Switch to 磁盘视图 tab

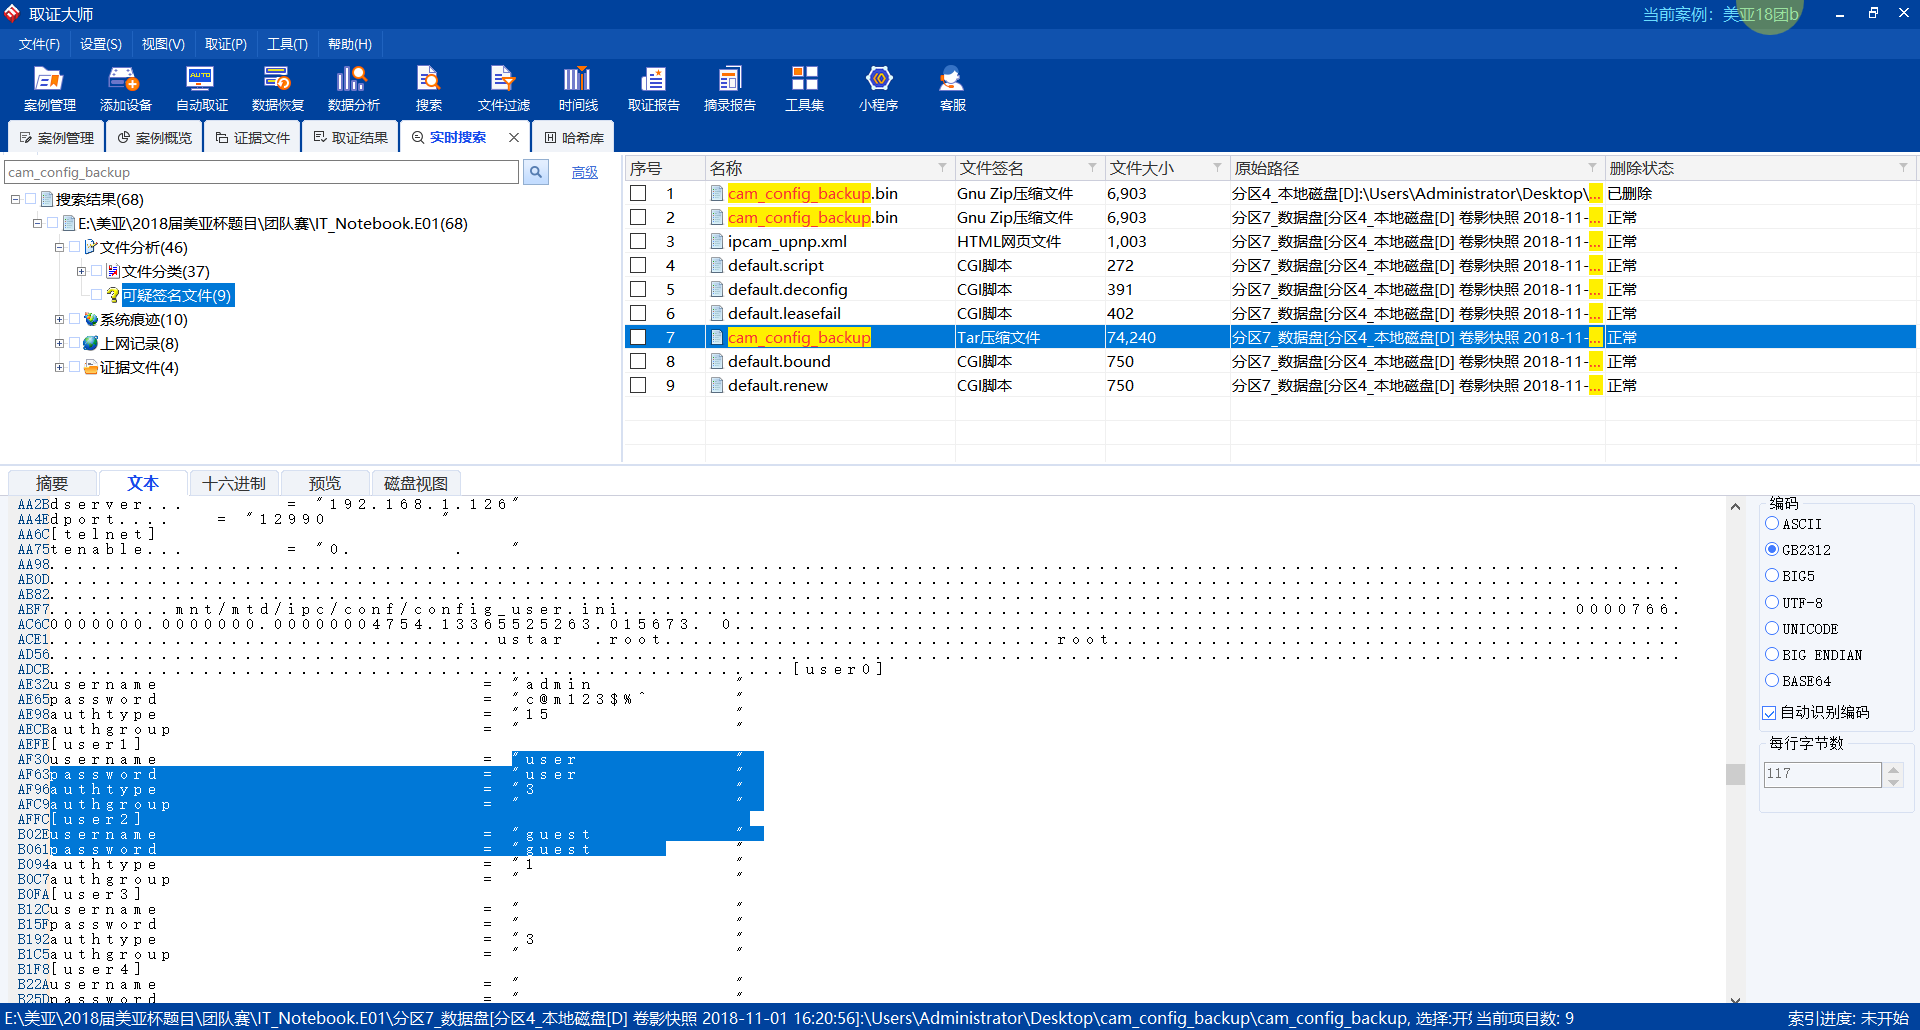click(x=416, y=483)
